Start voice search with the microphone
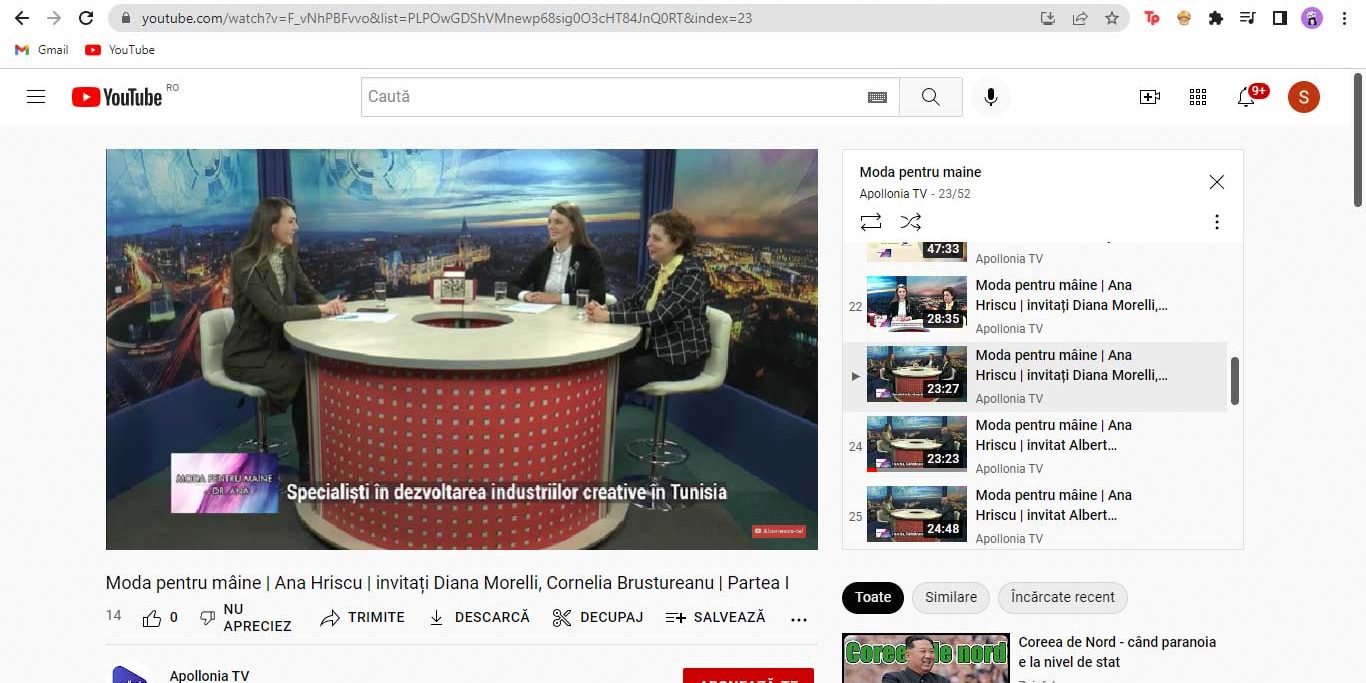Viewport: 1366px width, 683px height. (x=991, y=97)
